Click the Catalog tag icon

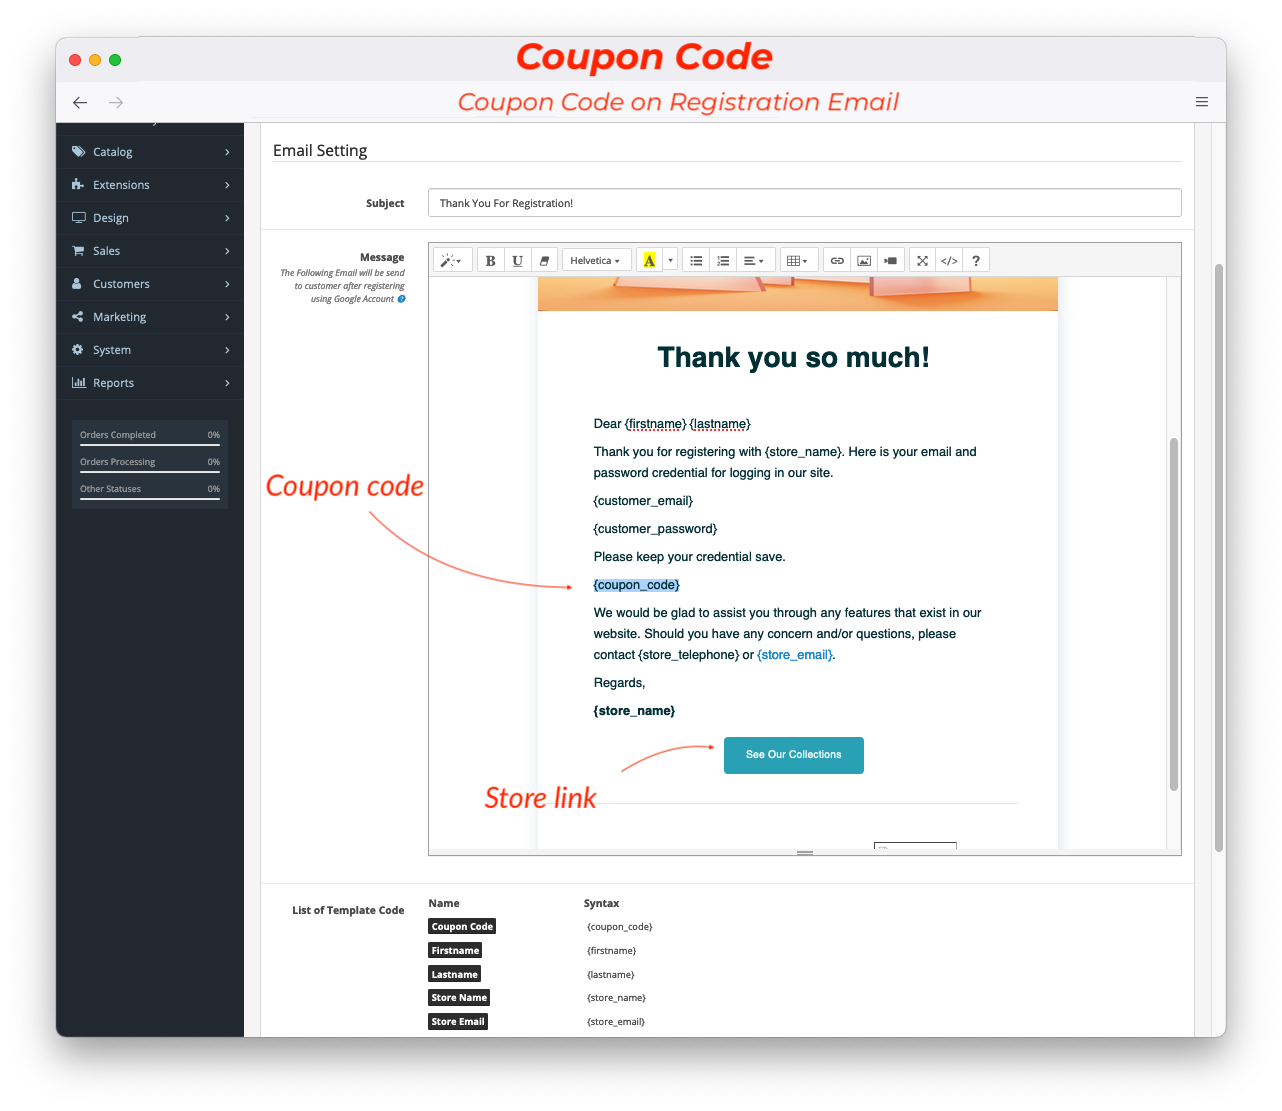(78, 152)
